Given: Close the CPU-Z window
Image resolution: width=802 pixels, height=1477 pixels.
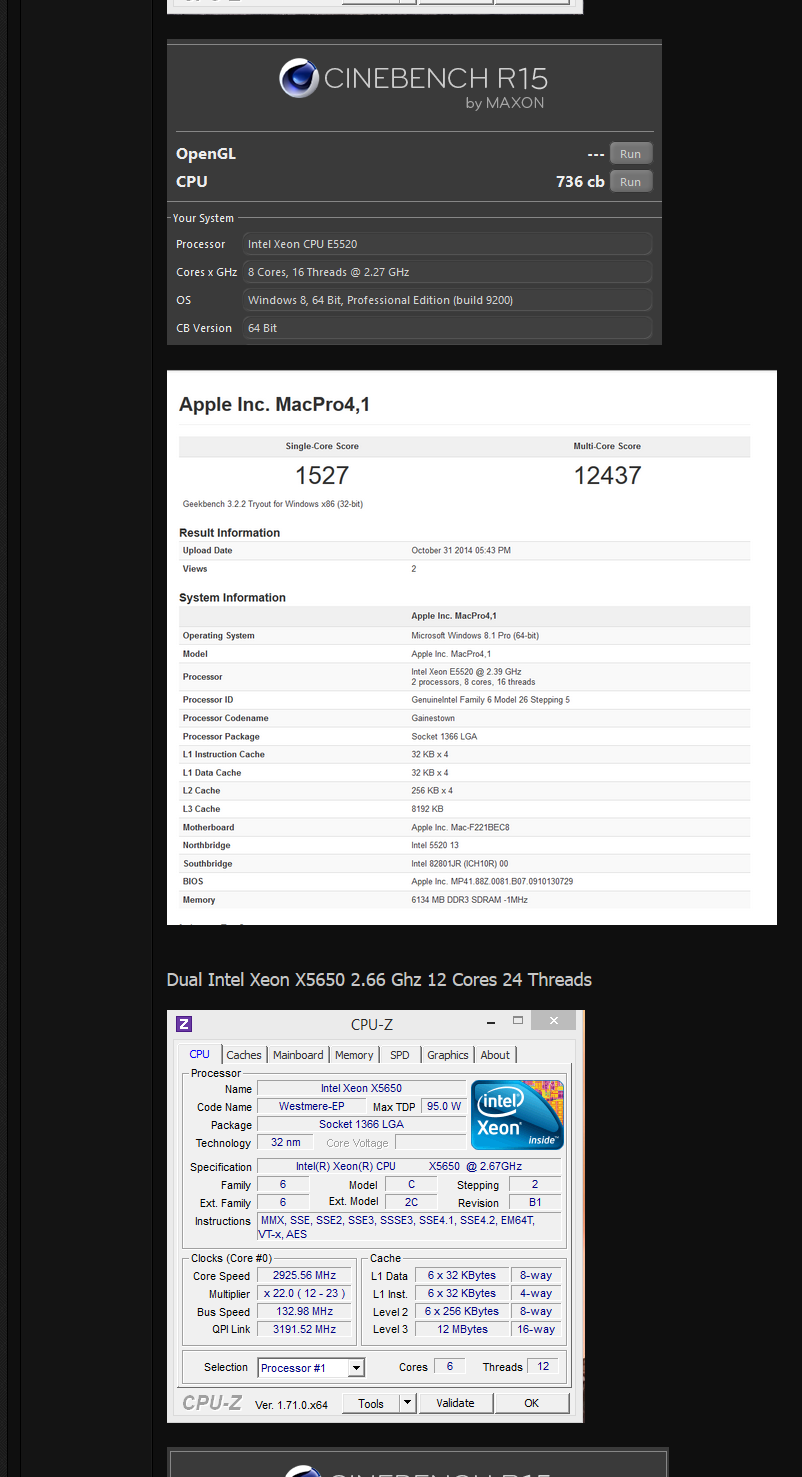Looking at the screenshot, I should pos(553,1021).
